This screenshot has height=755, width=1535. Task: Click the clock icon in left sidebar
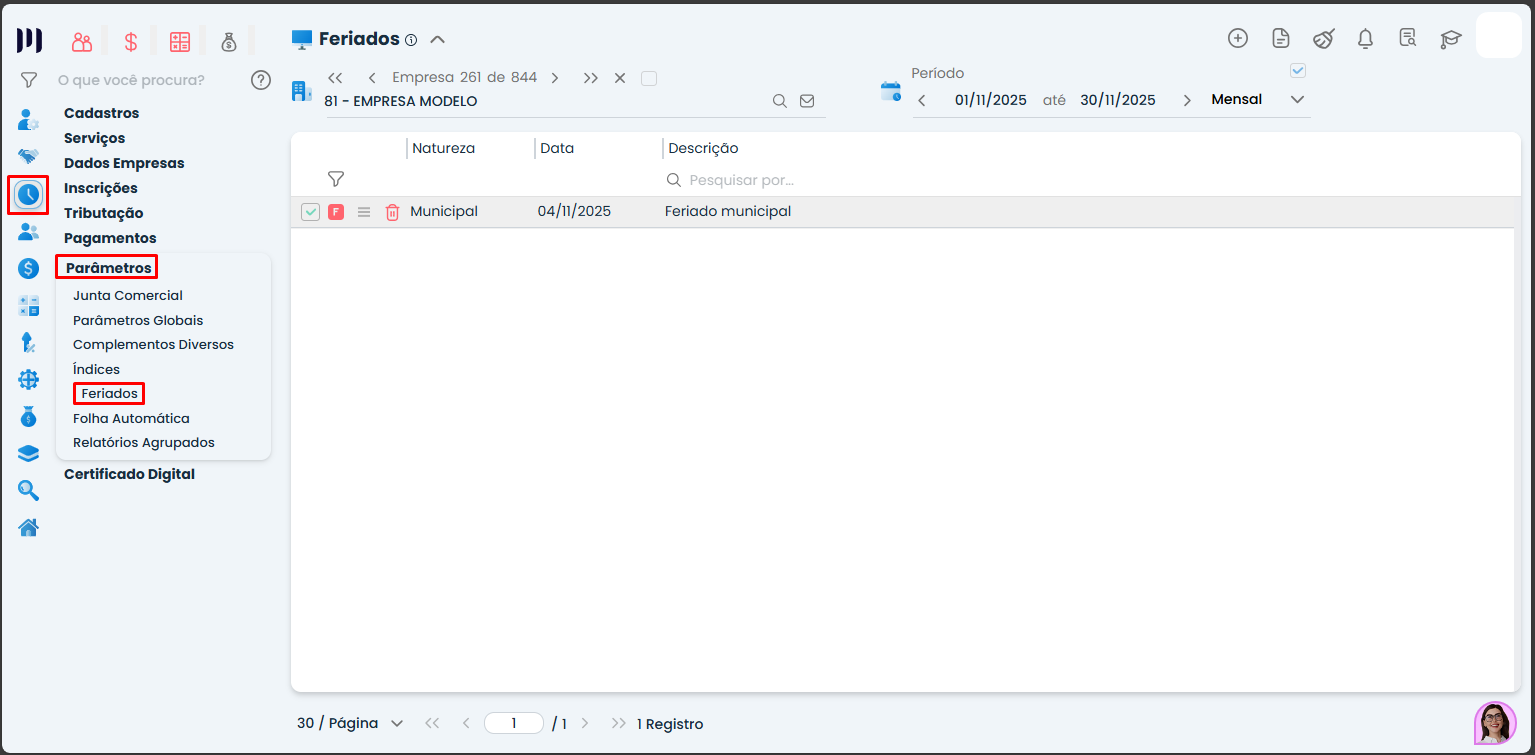28,194
